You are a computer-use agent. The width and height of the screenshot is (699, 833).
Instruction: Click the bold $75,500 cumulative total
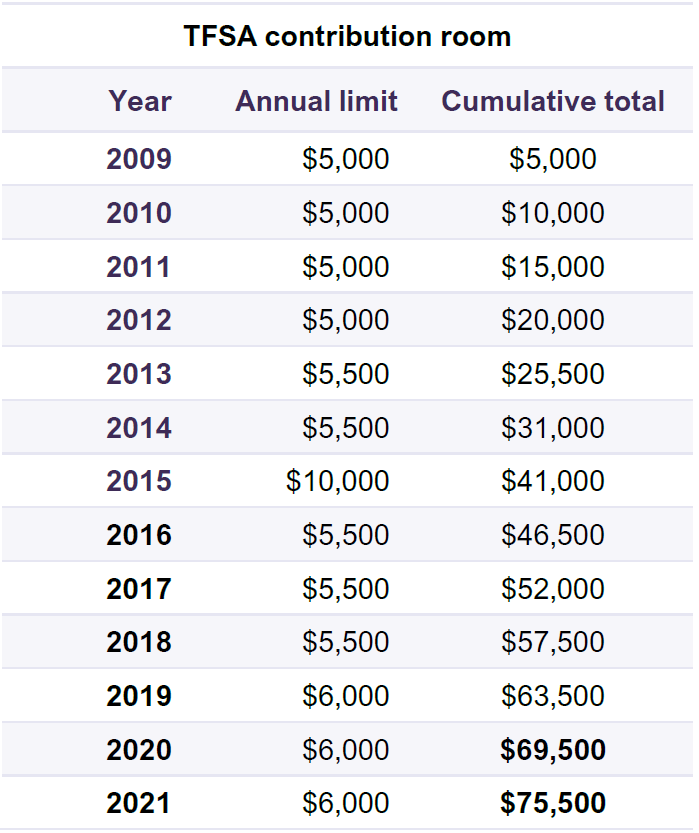553,802
